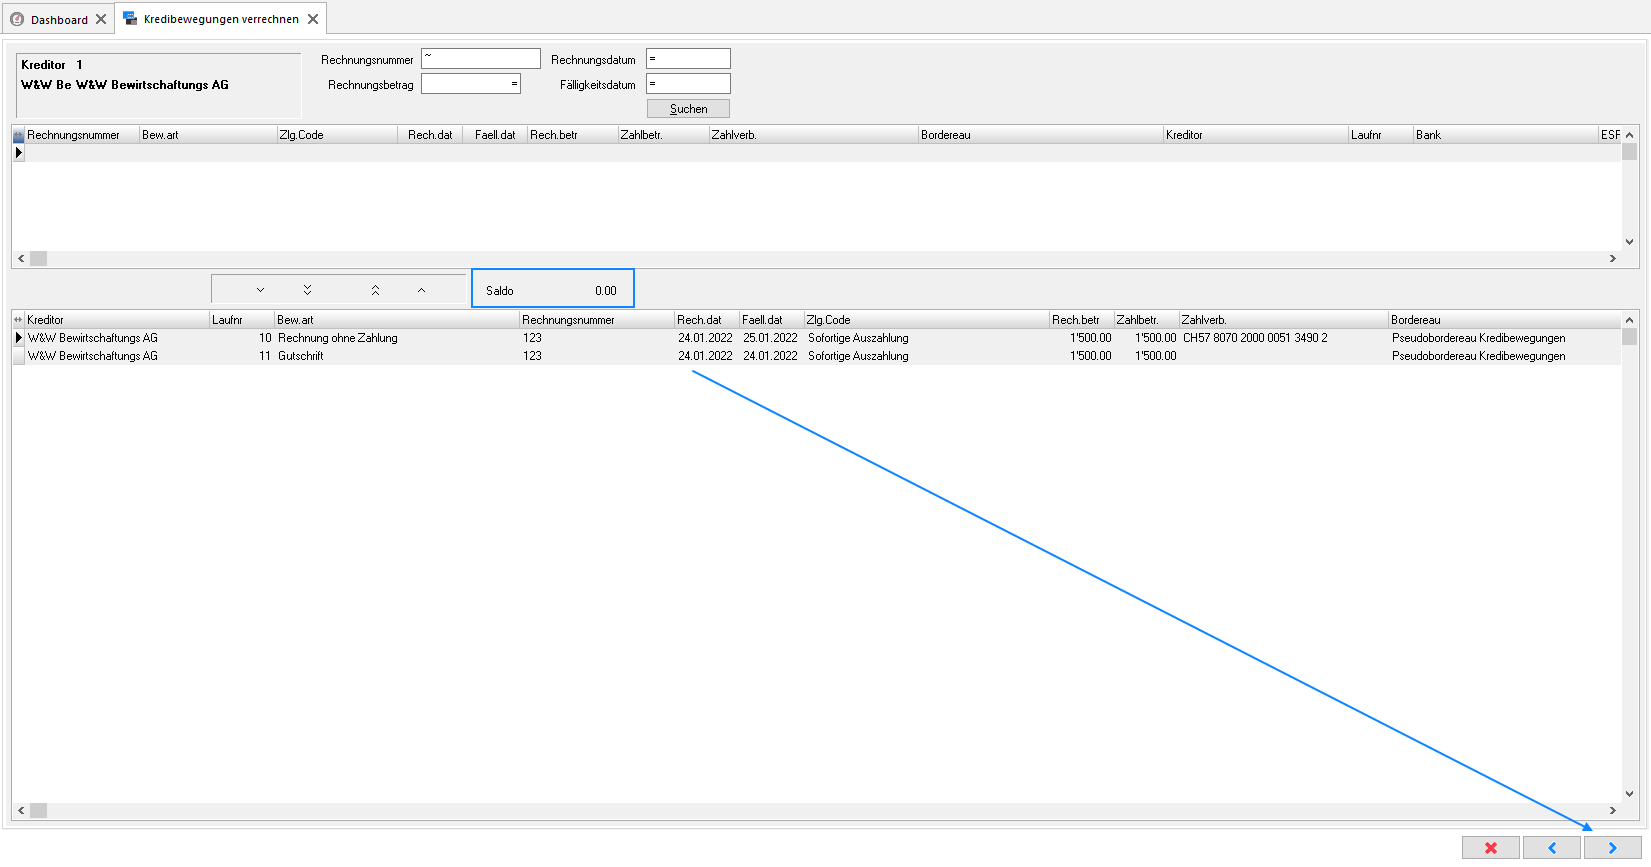Click the double up chevron move-all button
Screen dimensions: 1651x867
(x=375, y=290)
